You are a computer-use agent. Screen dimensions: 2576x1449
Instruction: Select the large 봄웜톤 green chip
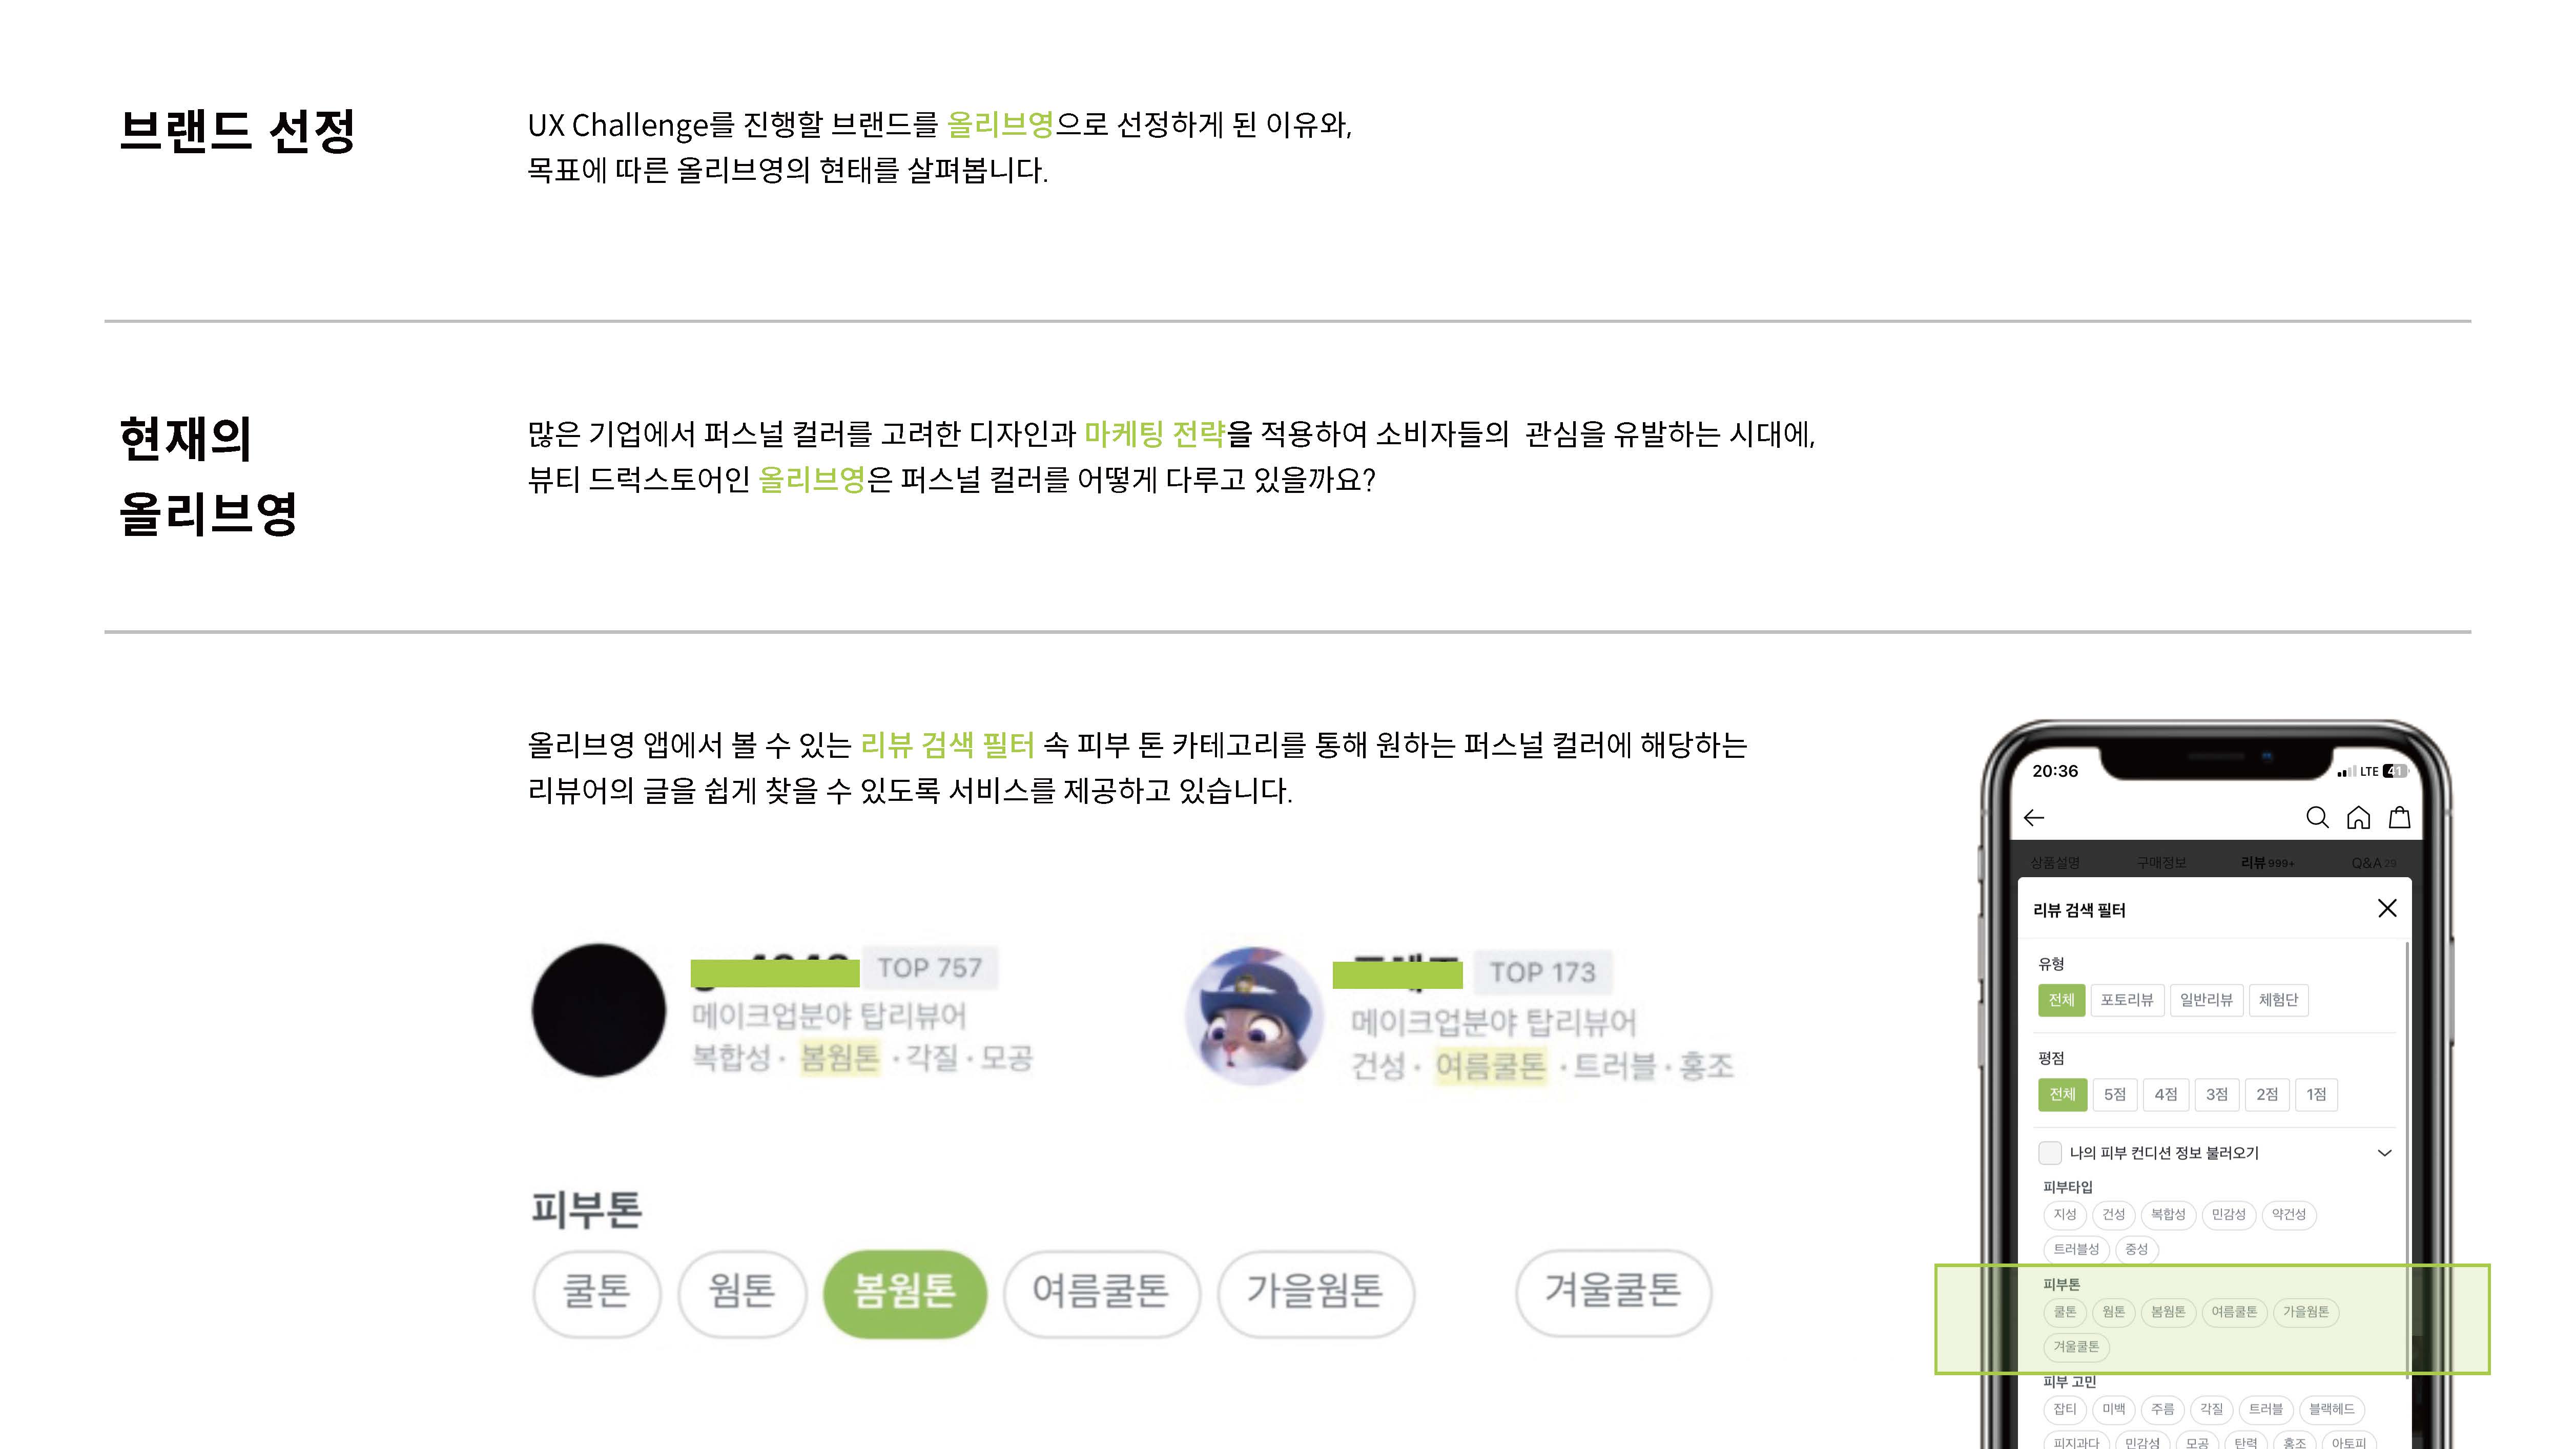[904, 1292]
